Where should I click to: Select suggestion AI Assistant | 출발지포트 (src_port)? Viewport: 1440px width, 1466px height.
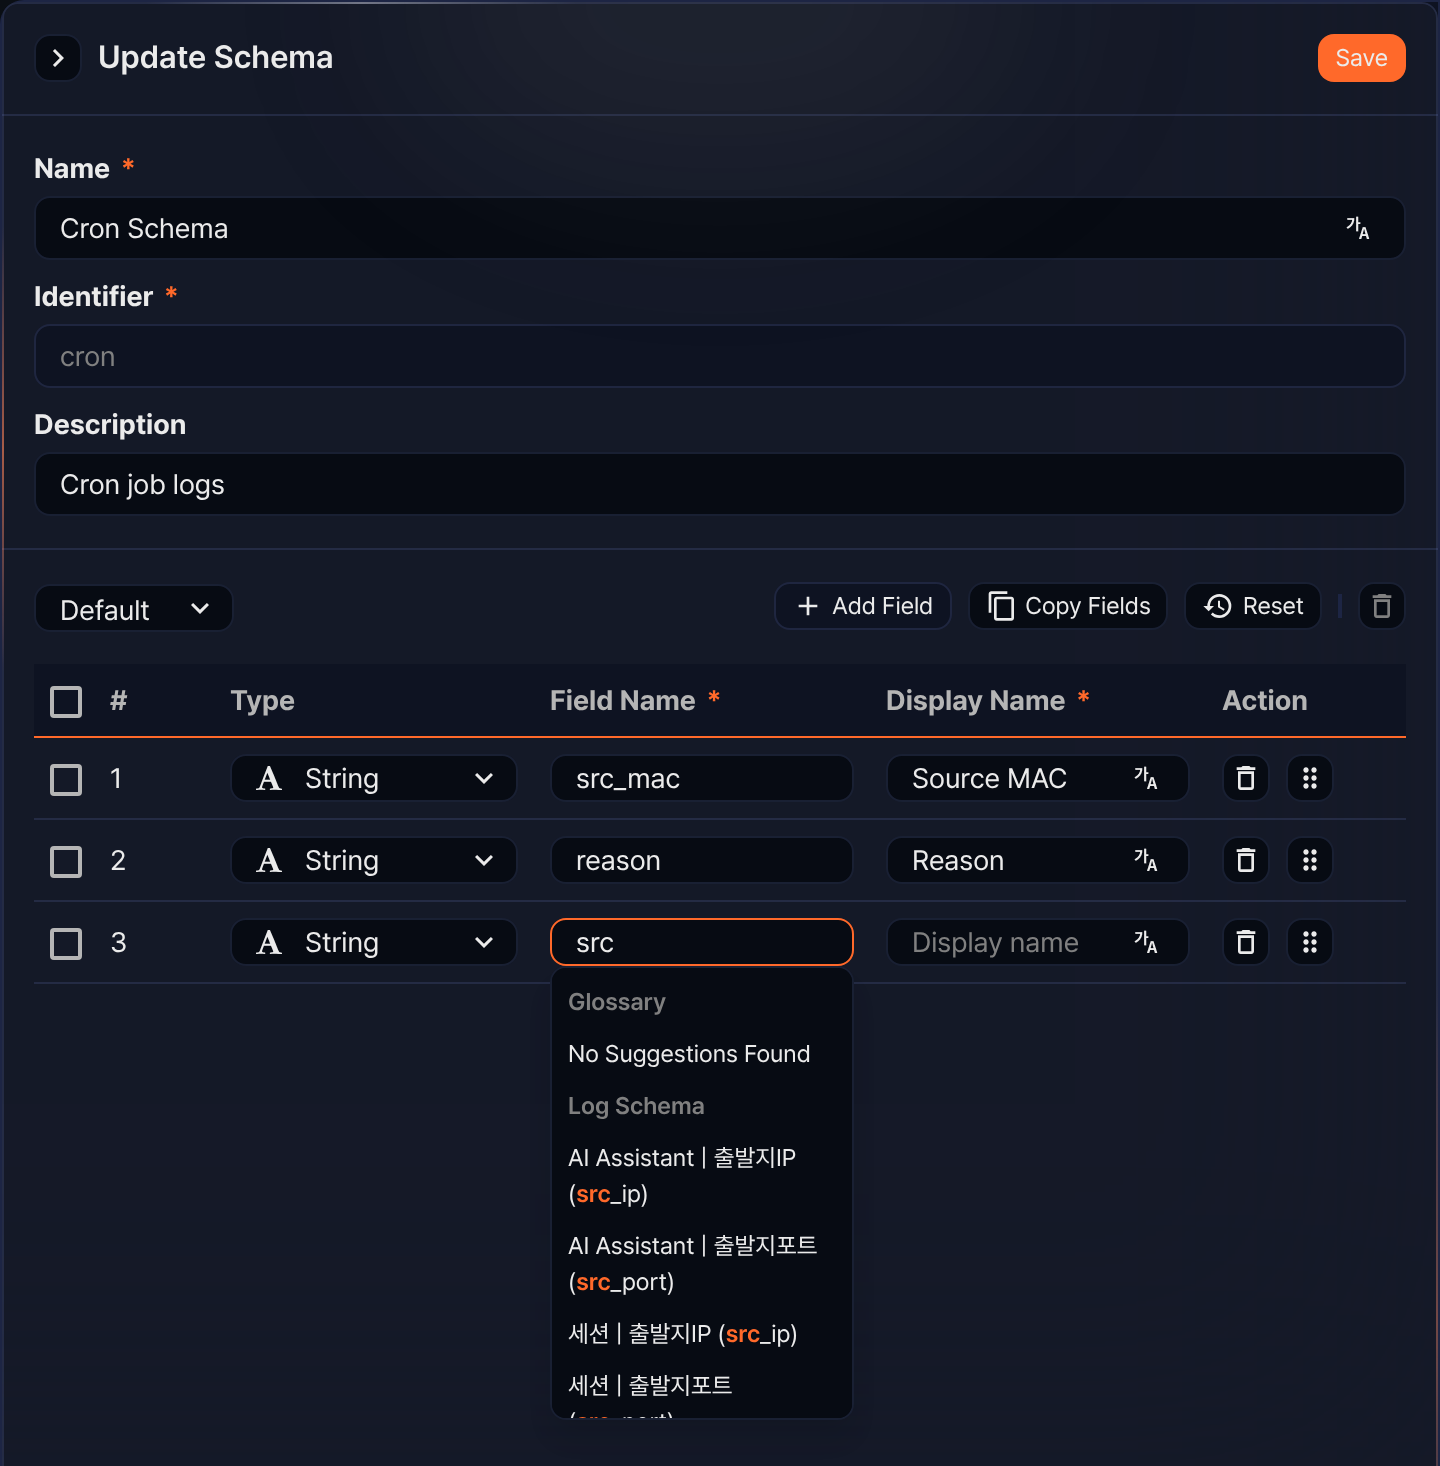tap(702, 1264)
